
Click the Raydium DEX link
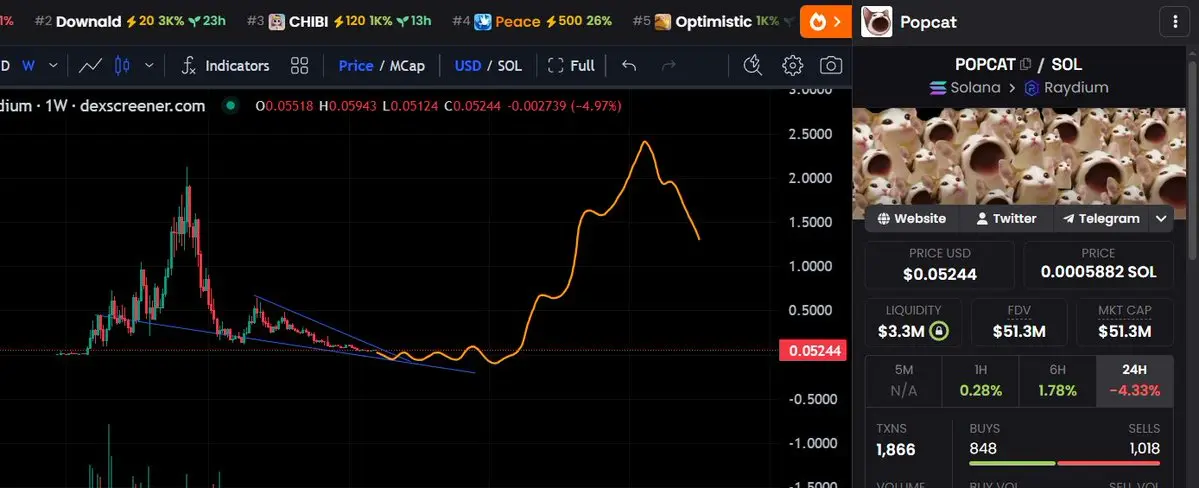point(1067,87)
